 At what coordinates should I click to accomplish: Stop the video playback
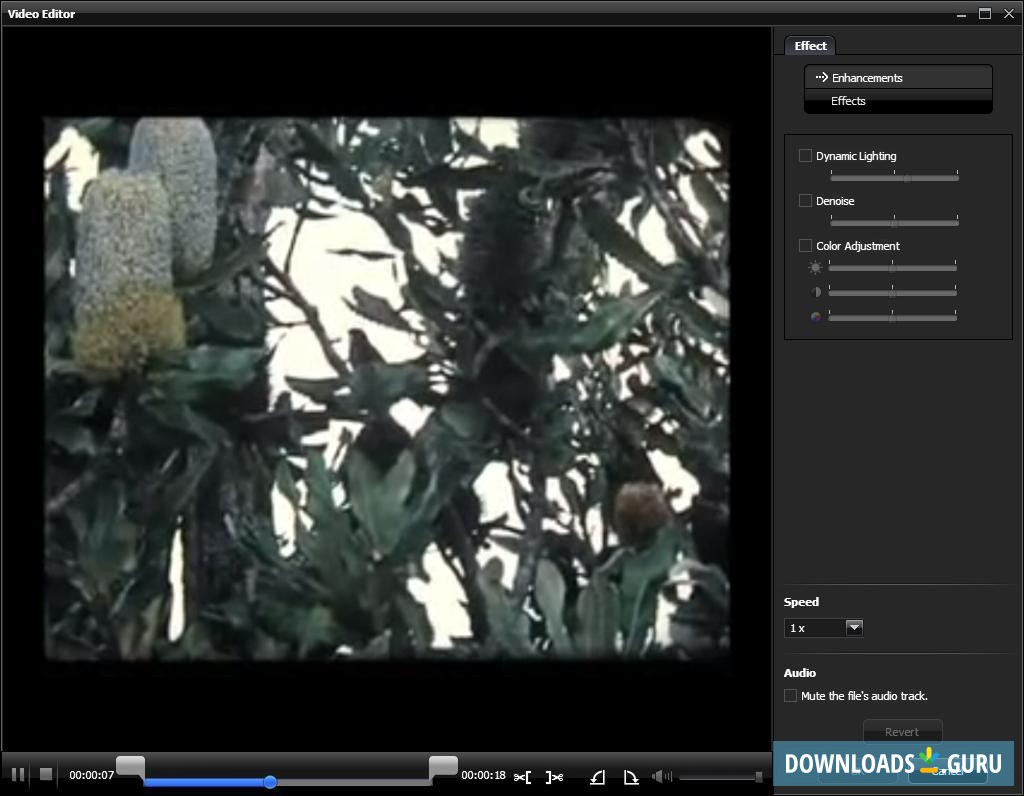tap(46, 774)
